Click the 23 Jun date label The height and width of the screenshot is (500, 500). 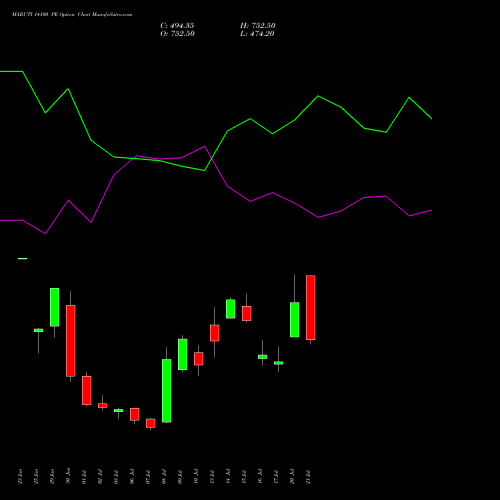20,476
